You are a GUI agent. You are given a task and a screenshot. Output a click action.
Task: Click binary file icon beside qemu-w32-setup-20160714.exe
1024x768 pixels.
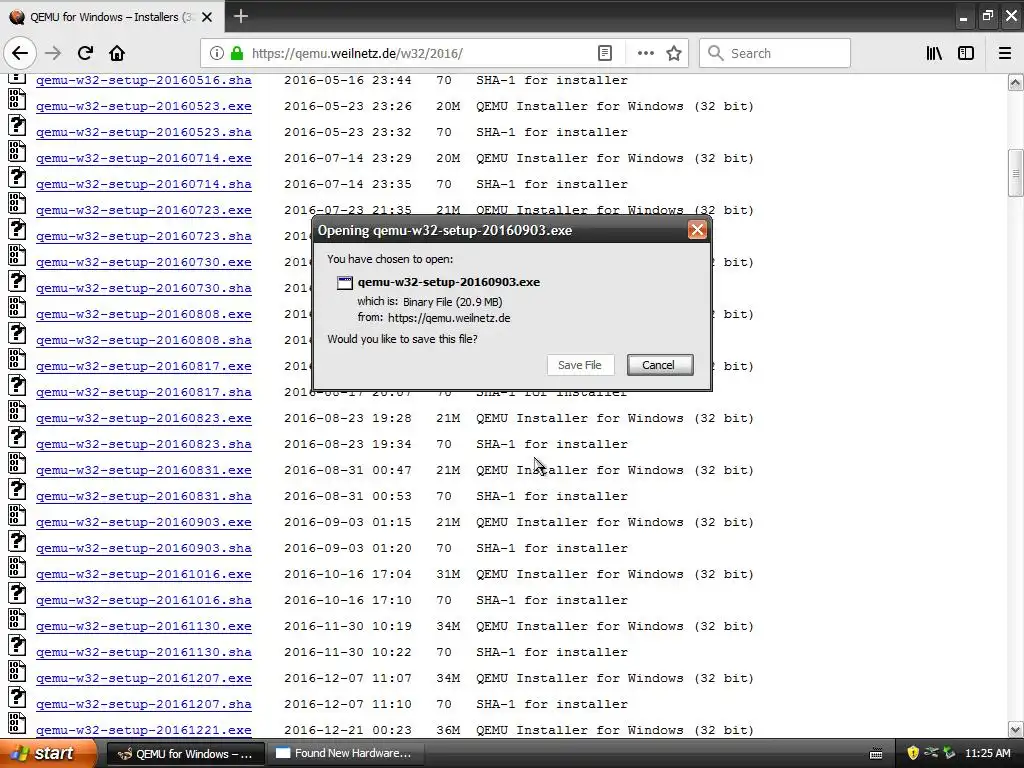[17, 151]
